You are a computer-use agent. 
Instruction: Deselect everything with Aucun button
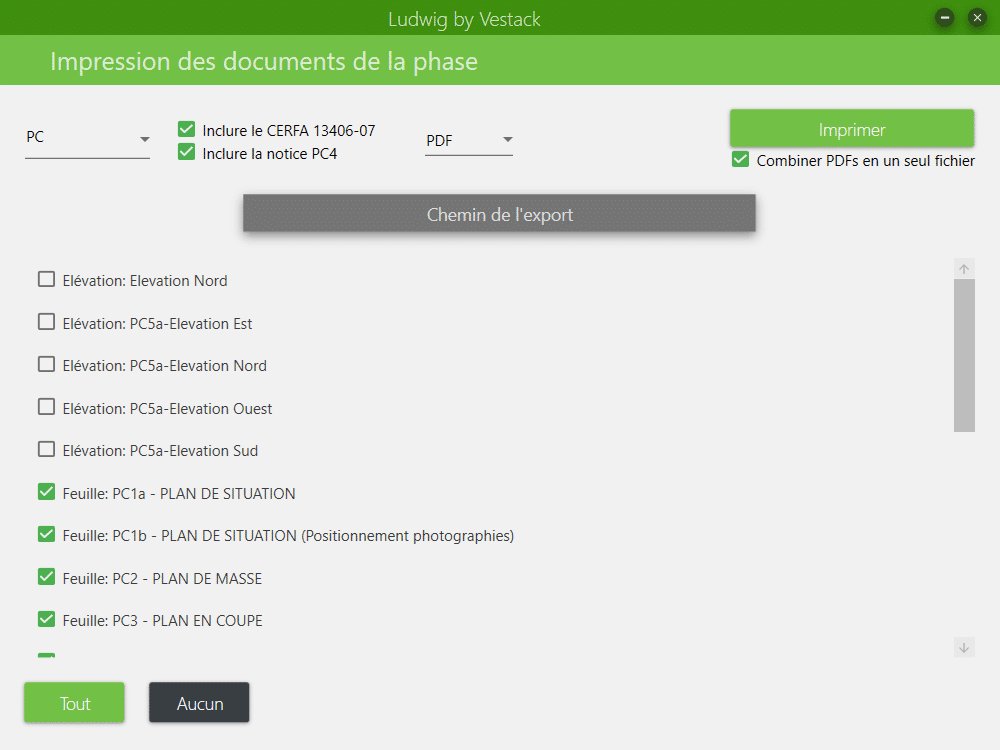(x=199, y=703)
